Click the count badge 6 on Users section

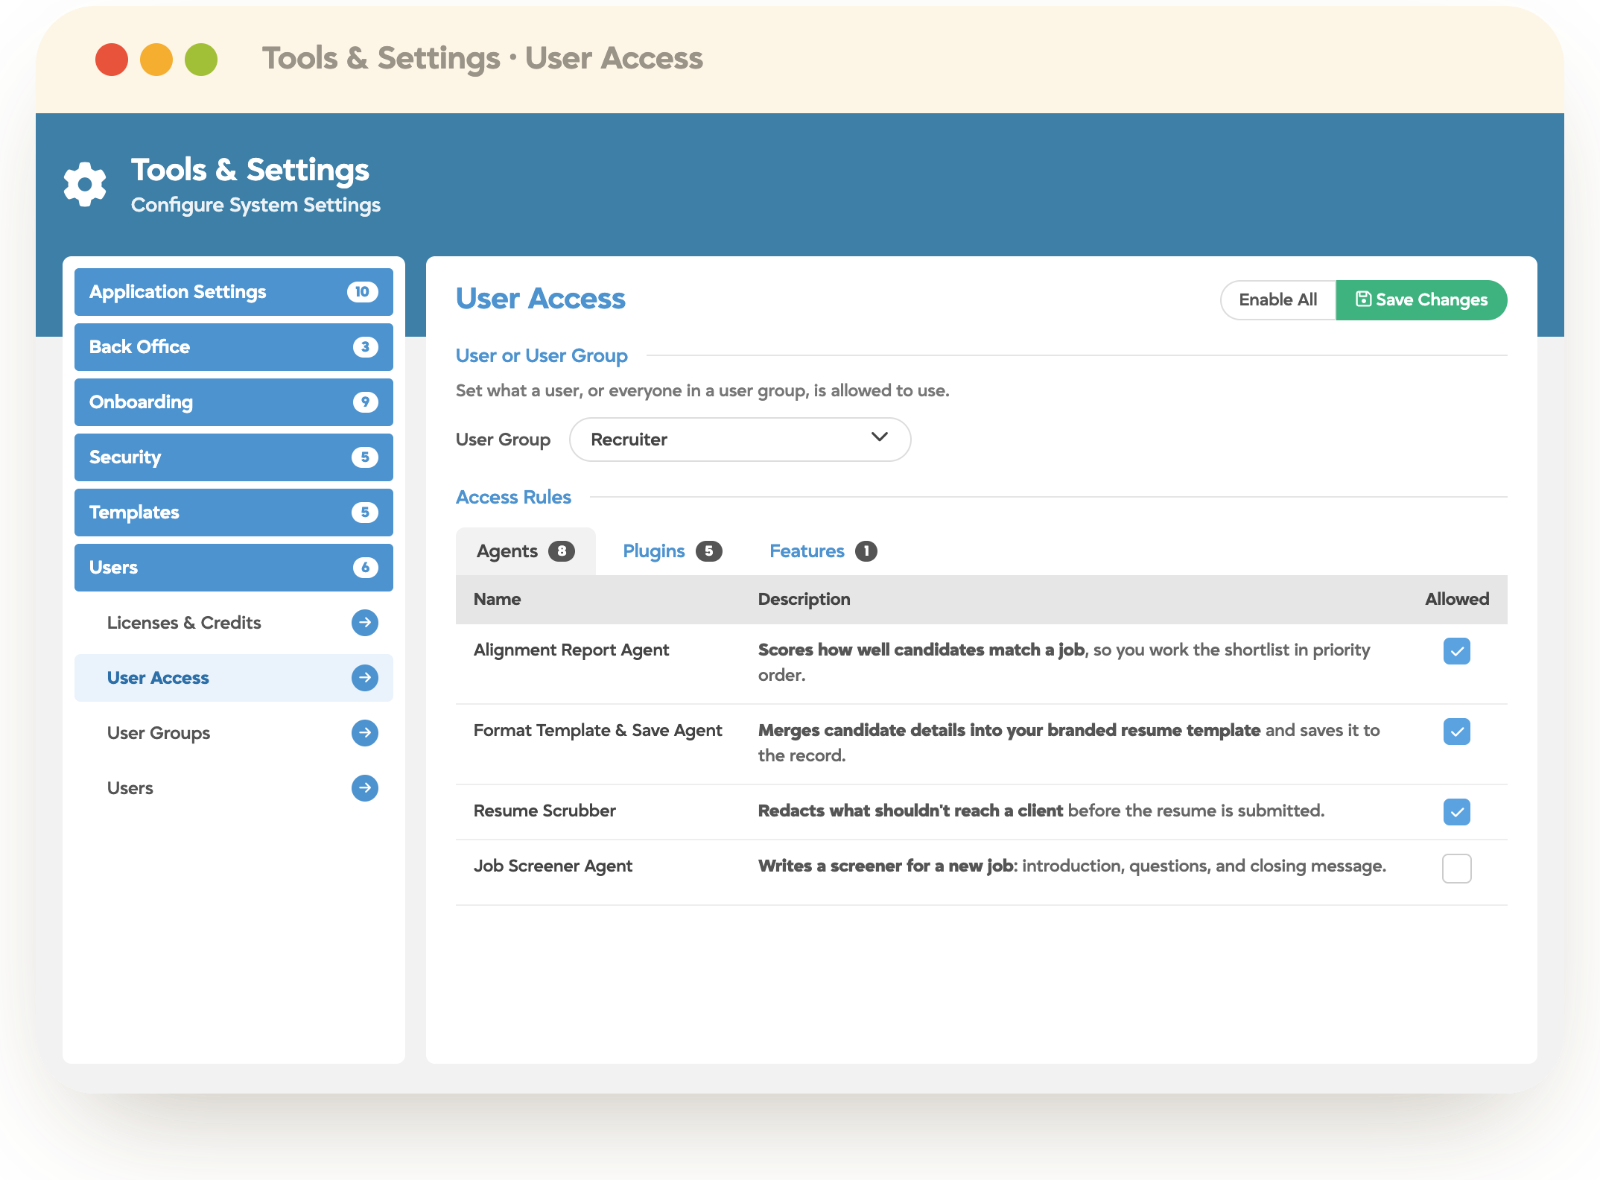click(365, 567)
